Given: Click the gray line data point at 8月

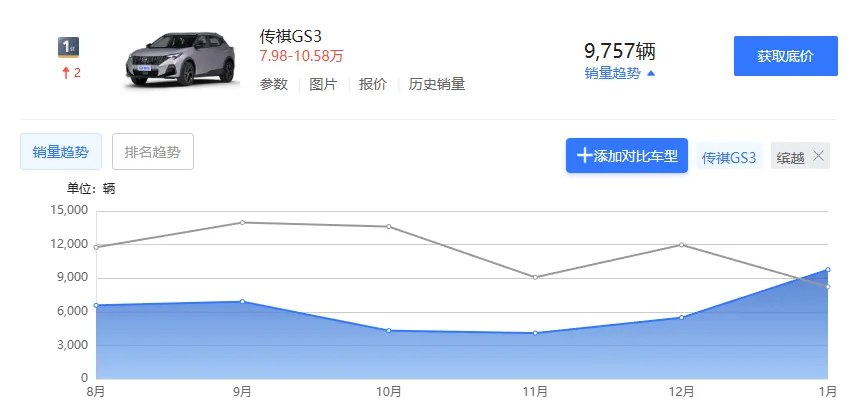Looking at the screenshot, I should 96,247.
